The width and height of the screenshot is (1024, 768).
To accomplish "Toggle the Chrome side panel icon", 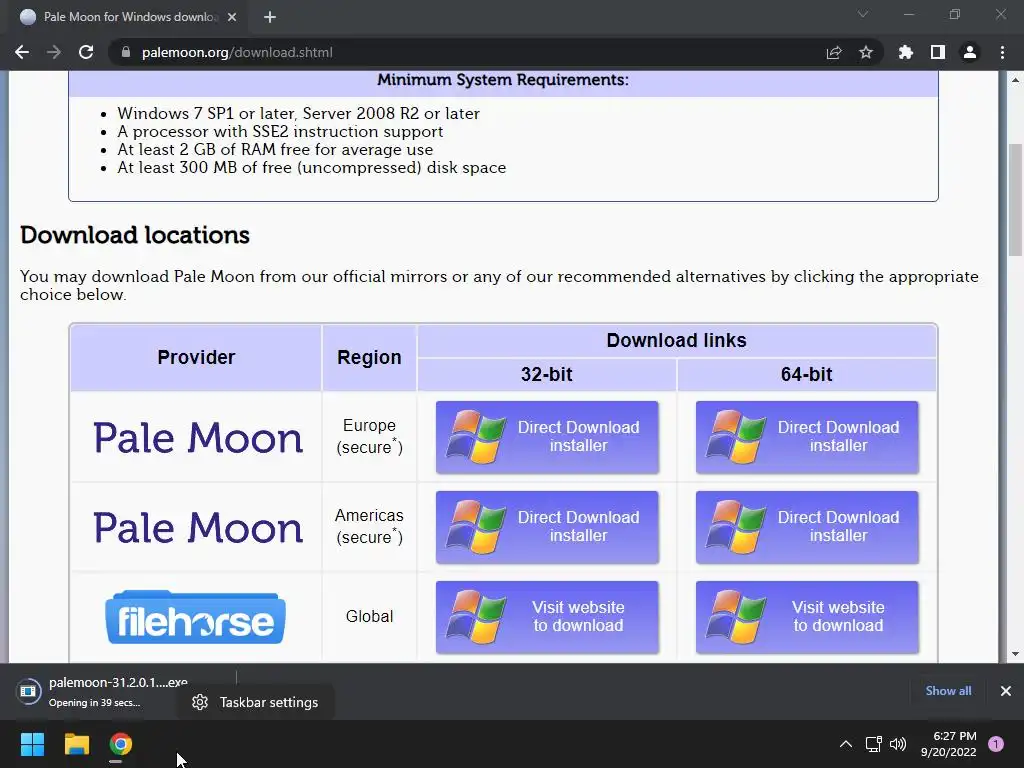I will click(938, 52).
